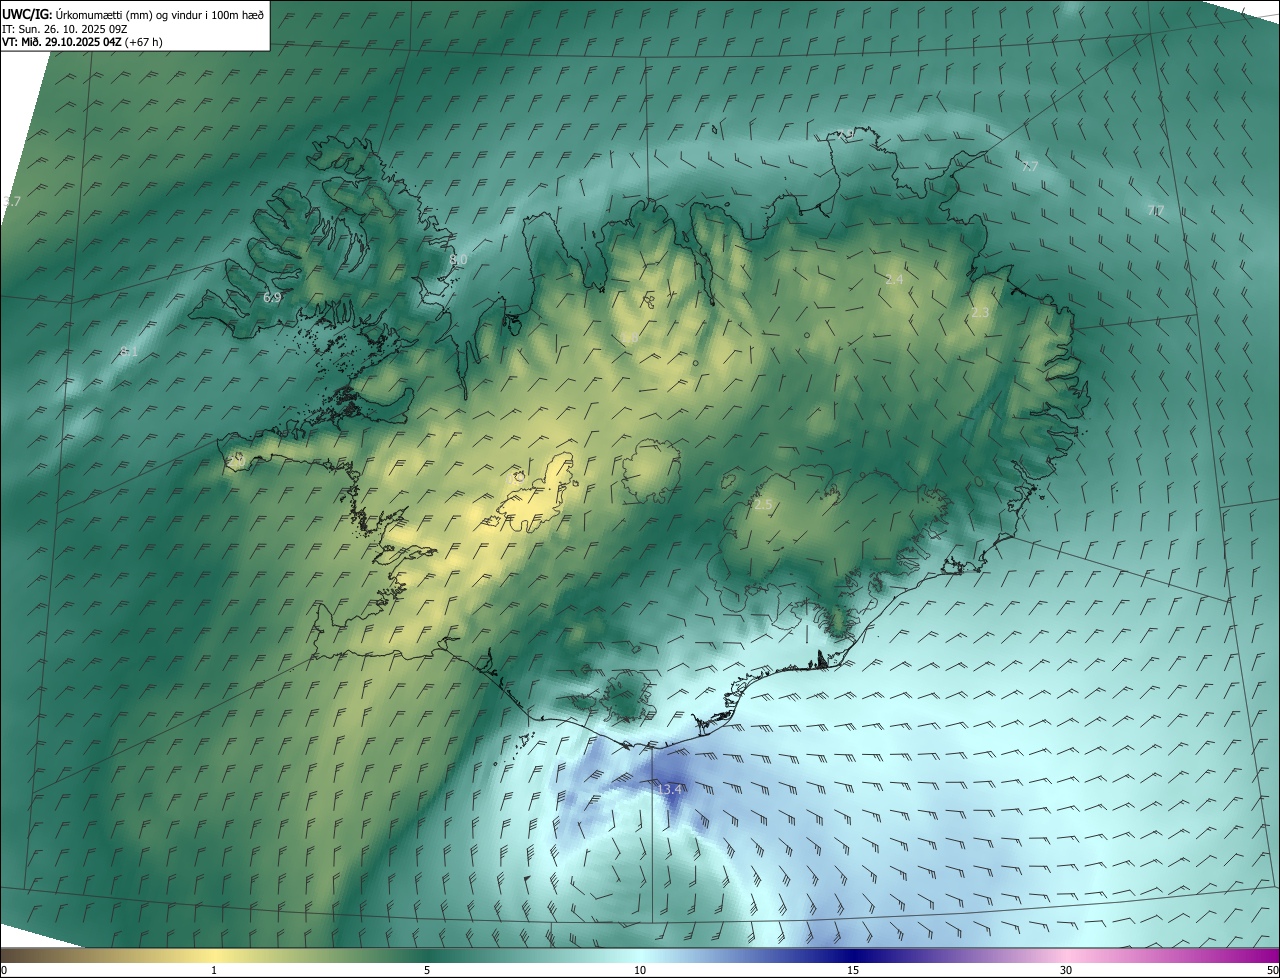
Task: Click the 15 tick on the color scale
Action: click(853, 971)
